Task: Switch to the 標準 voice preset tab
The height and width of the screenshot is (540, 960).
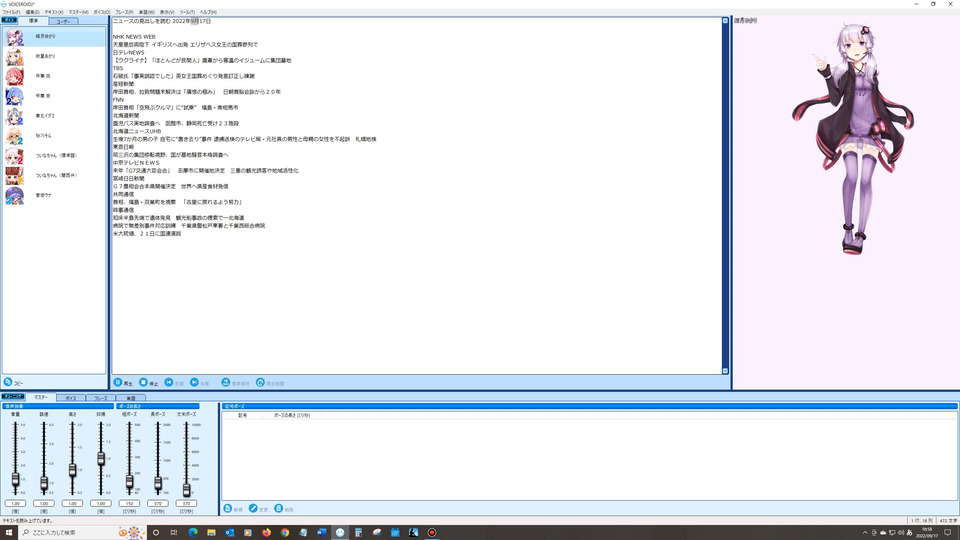Action: point(33,21)
